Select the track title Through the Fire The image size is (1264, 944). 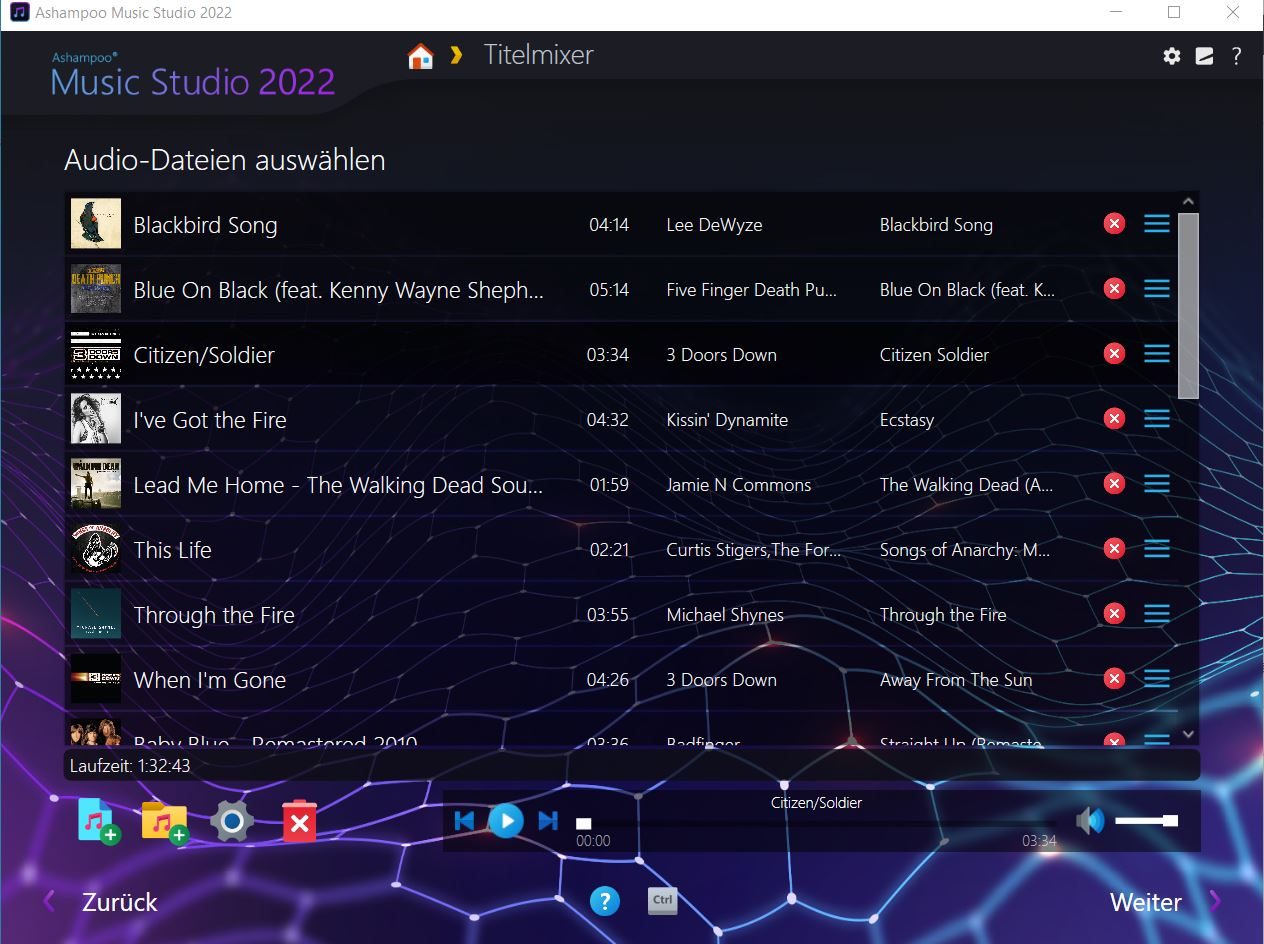tap(214, 615)
